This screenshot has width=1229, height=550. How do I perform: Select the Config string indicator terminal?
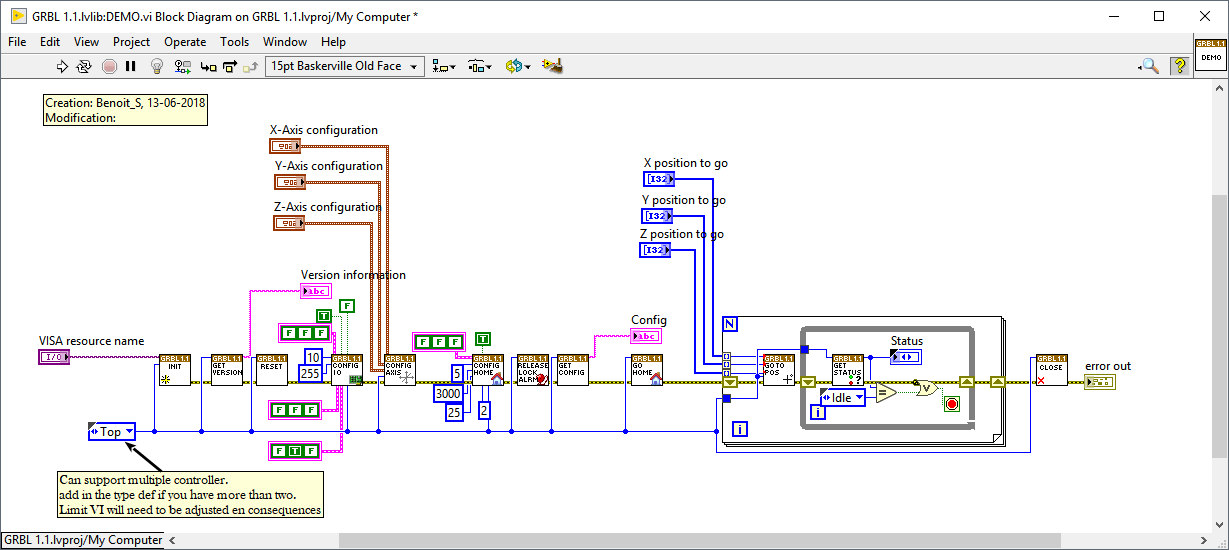pyautogui.click(x=646, y=336)
